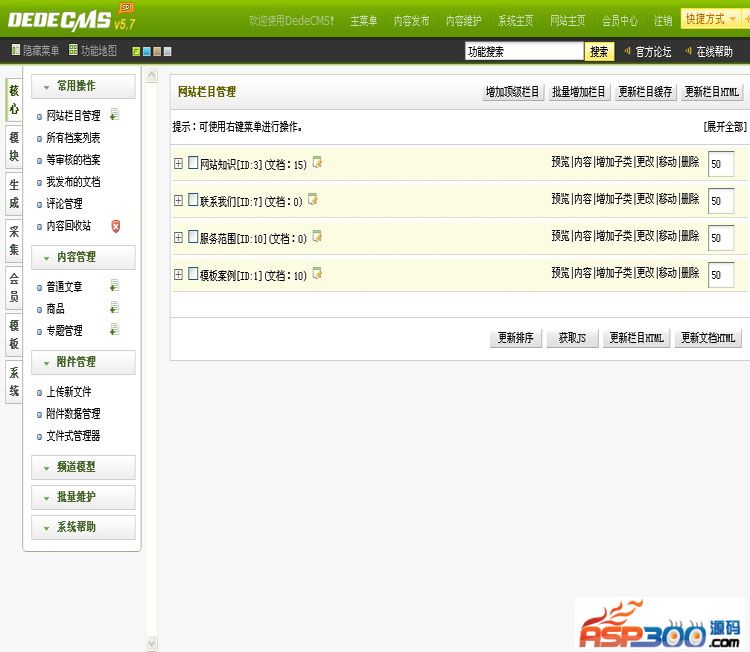Expand the 联系我们 tree node
This screenshot has height=652, width=750.
(x=178, y=200)
